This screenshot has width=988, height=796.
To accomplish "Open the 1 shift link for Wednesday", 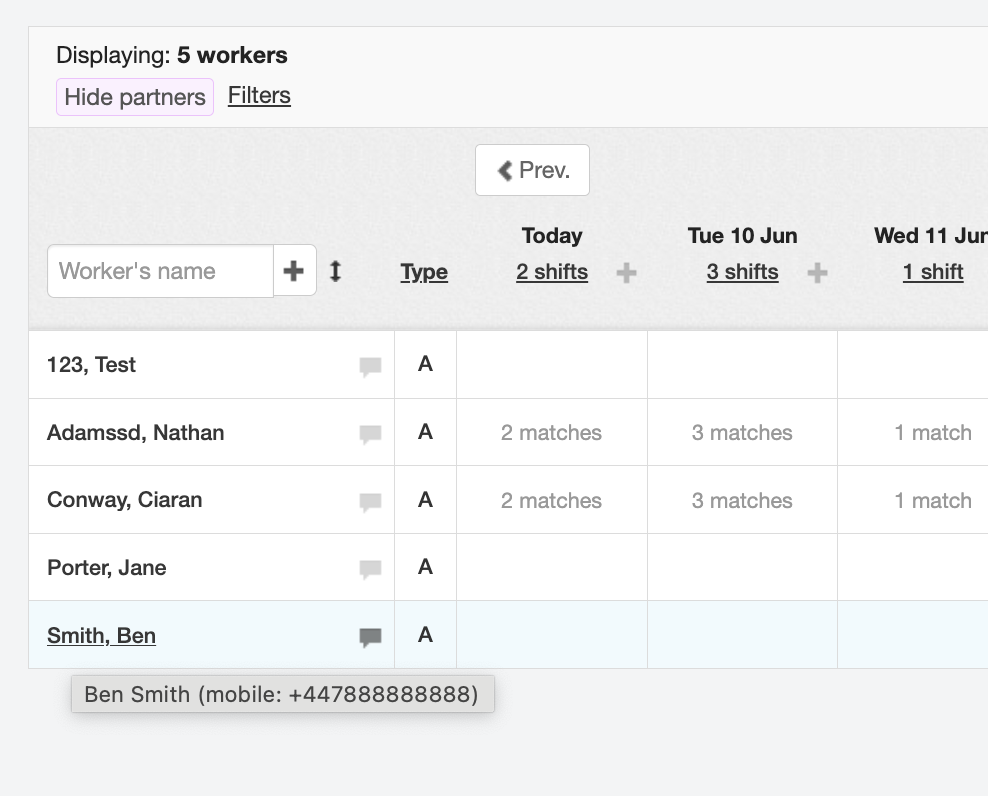I will tap(933, 272).
